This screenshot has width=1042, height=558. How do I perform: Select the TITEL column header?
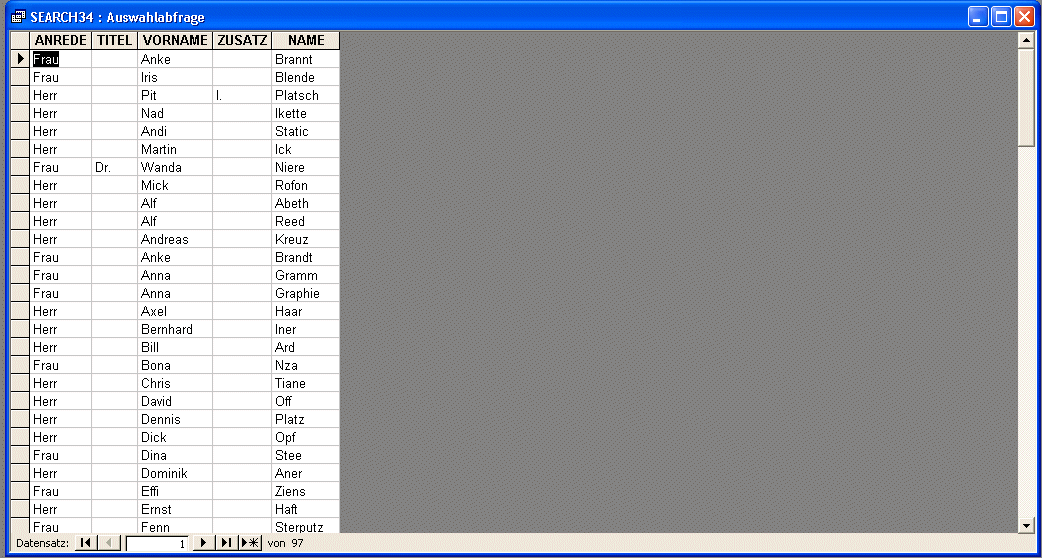point(114,41)
